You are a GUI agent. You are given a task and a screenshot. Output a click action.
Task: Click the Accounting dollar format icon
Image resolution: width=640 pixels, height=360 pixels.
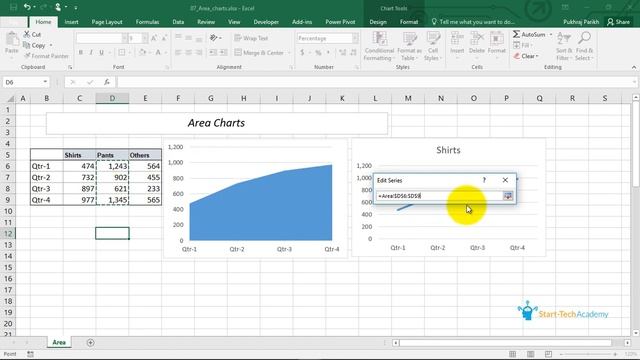302,53
